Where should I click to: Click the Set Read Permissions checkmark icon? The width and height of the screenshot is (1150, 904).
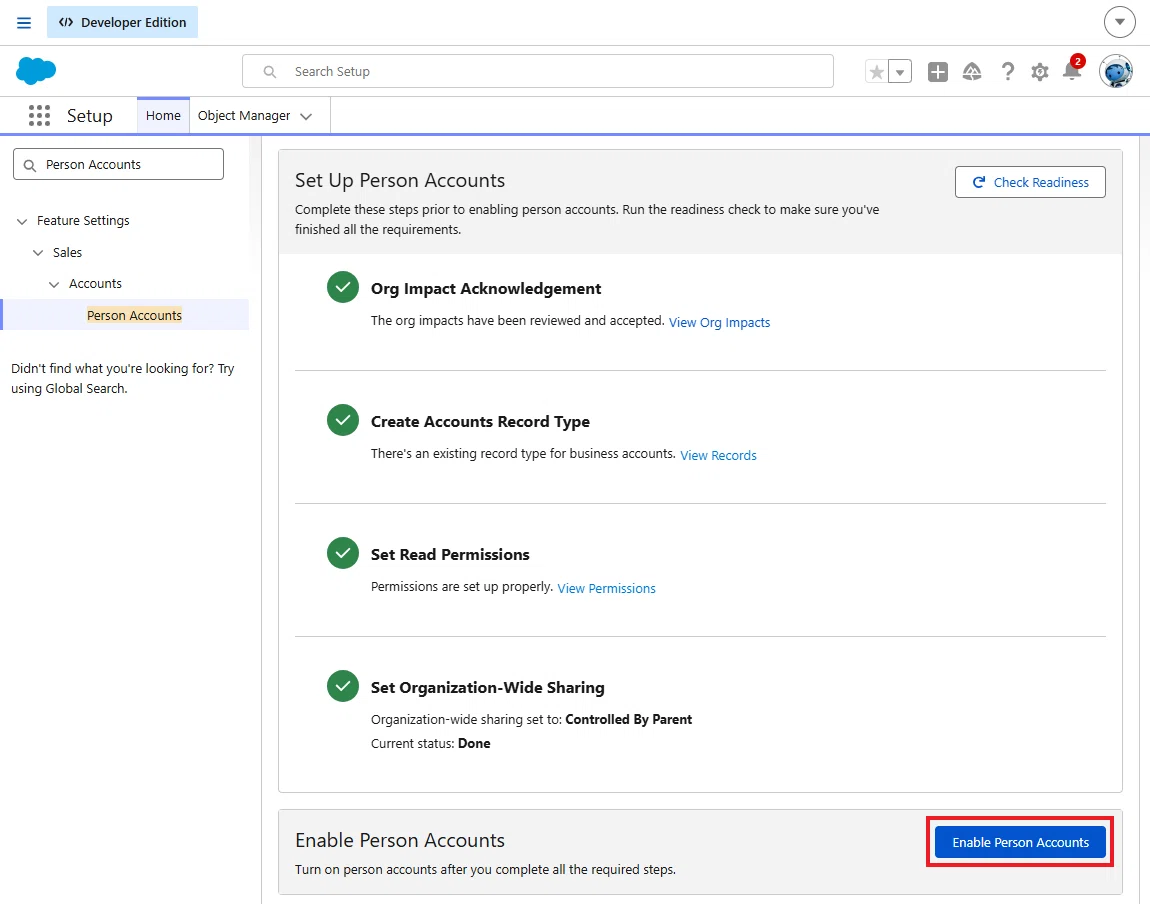[x=343, y=553]
